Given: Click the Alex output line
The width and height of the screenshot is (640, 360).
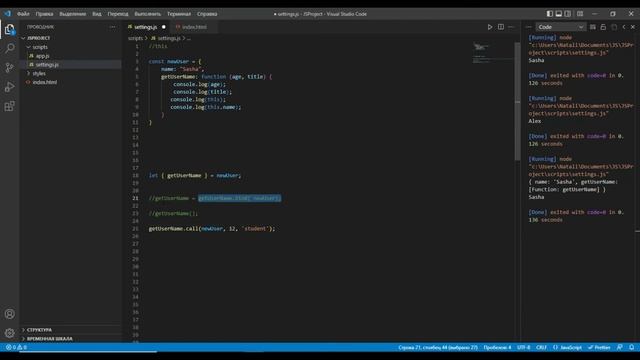Looking at the screenshot, I should click(534, 121).
